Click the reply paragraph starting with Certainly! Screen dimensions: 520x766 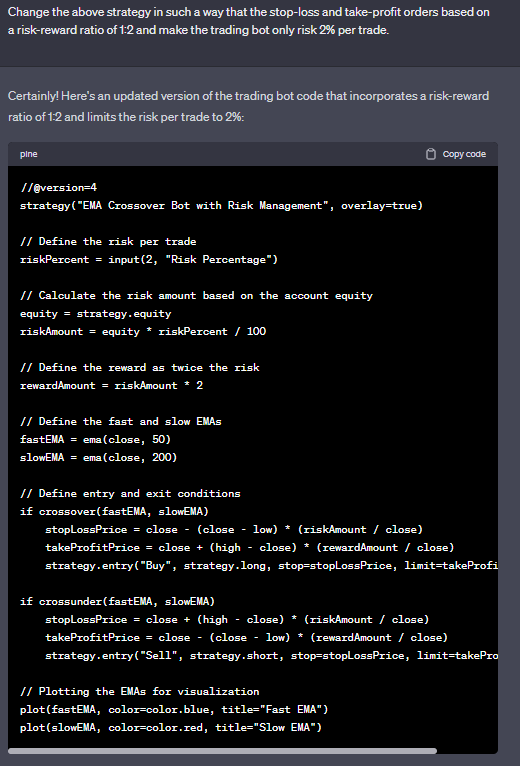pos(248,106)
